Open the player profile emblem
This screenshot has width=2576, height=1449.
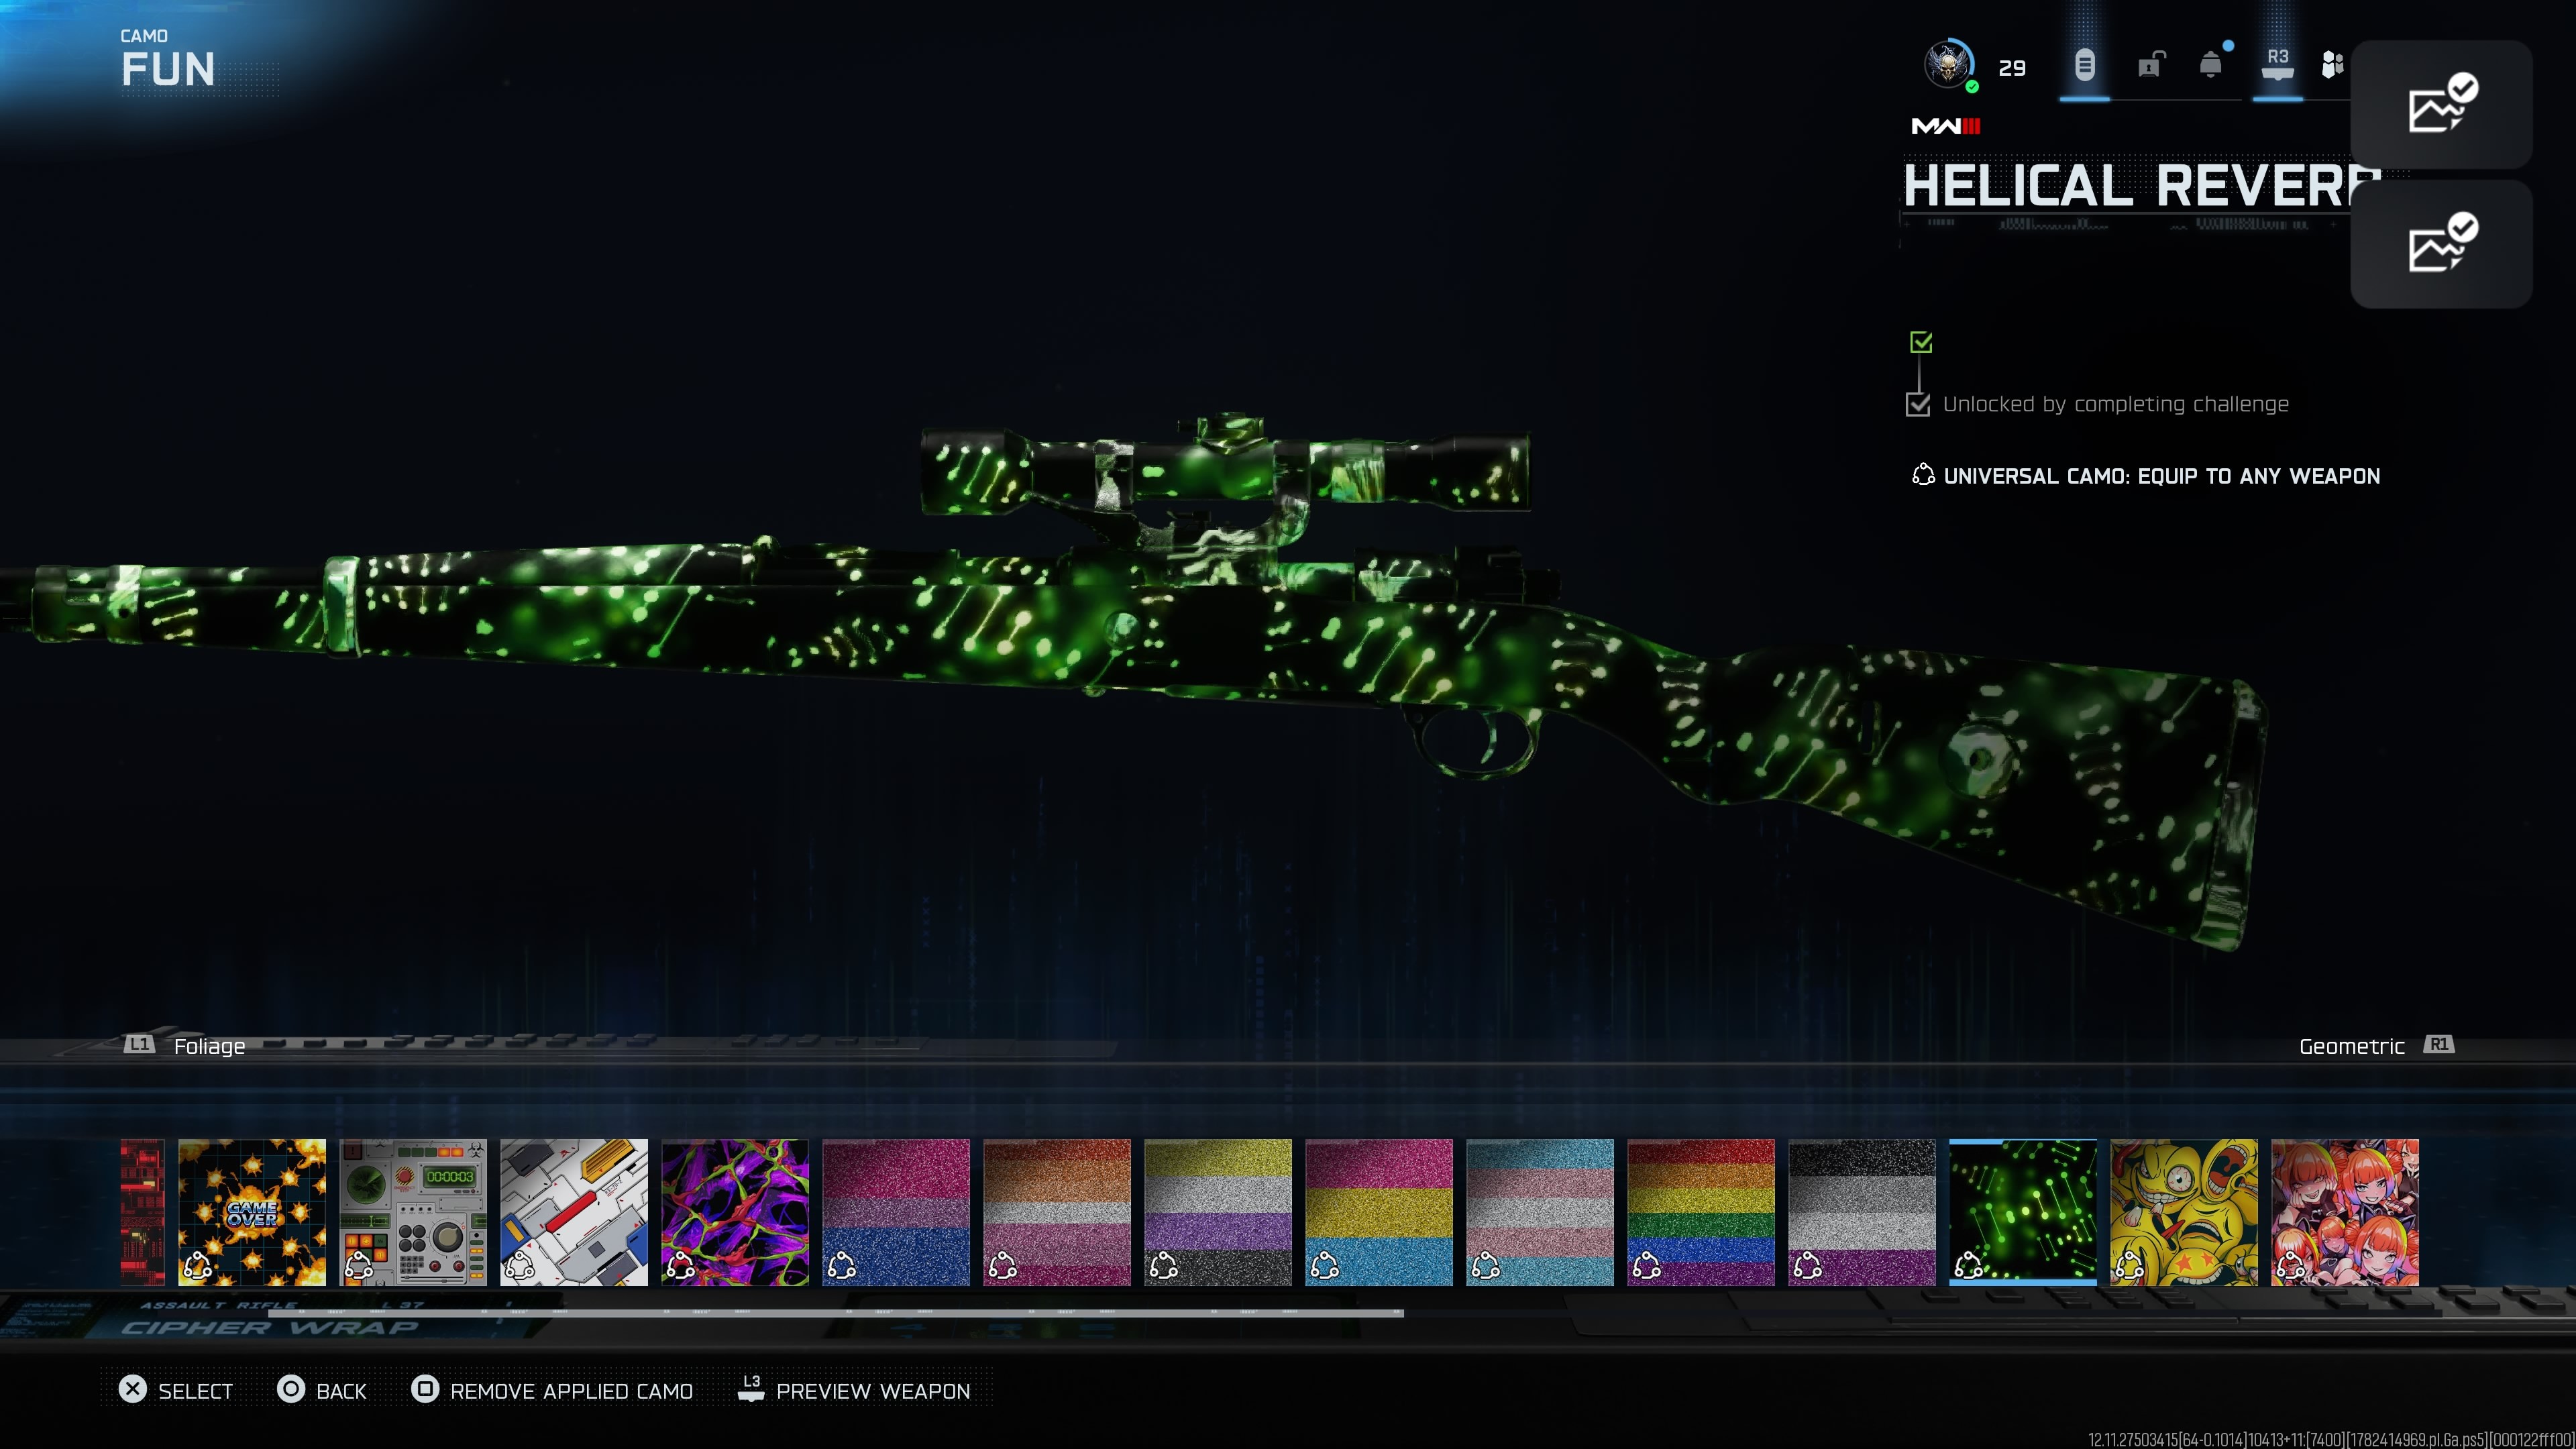[1949, 65]
